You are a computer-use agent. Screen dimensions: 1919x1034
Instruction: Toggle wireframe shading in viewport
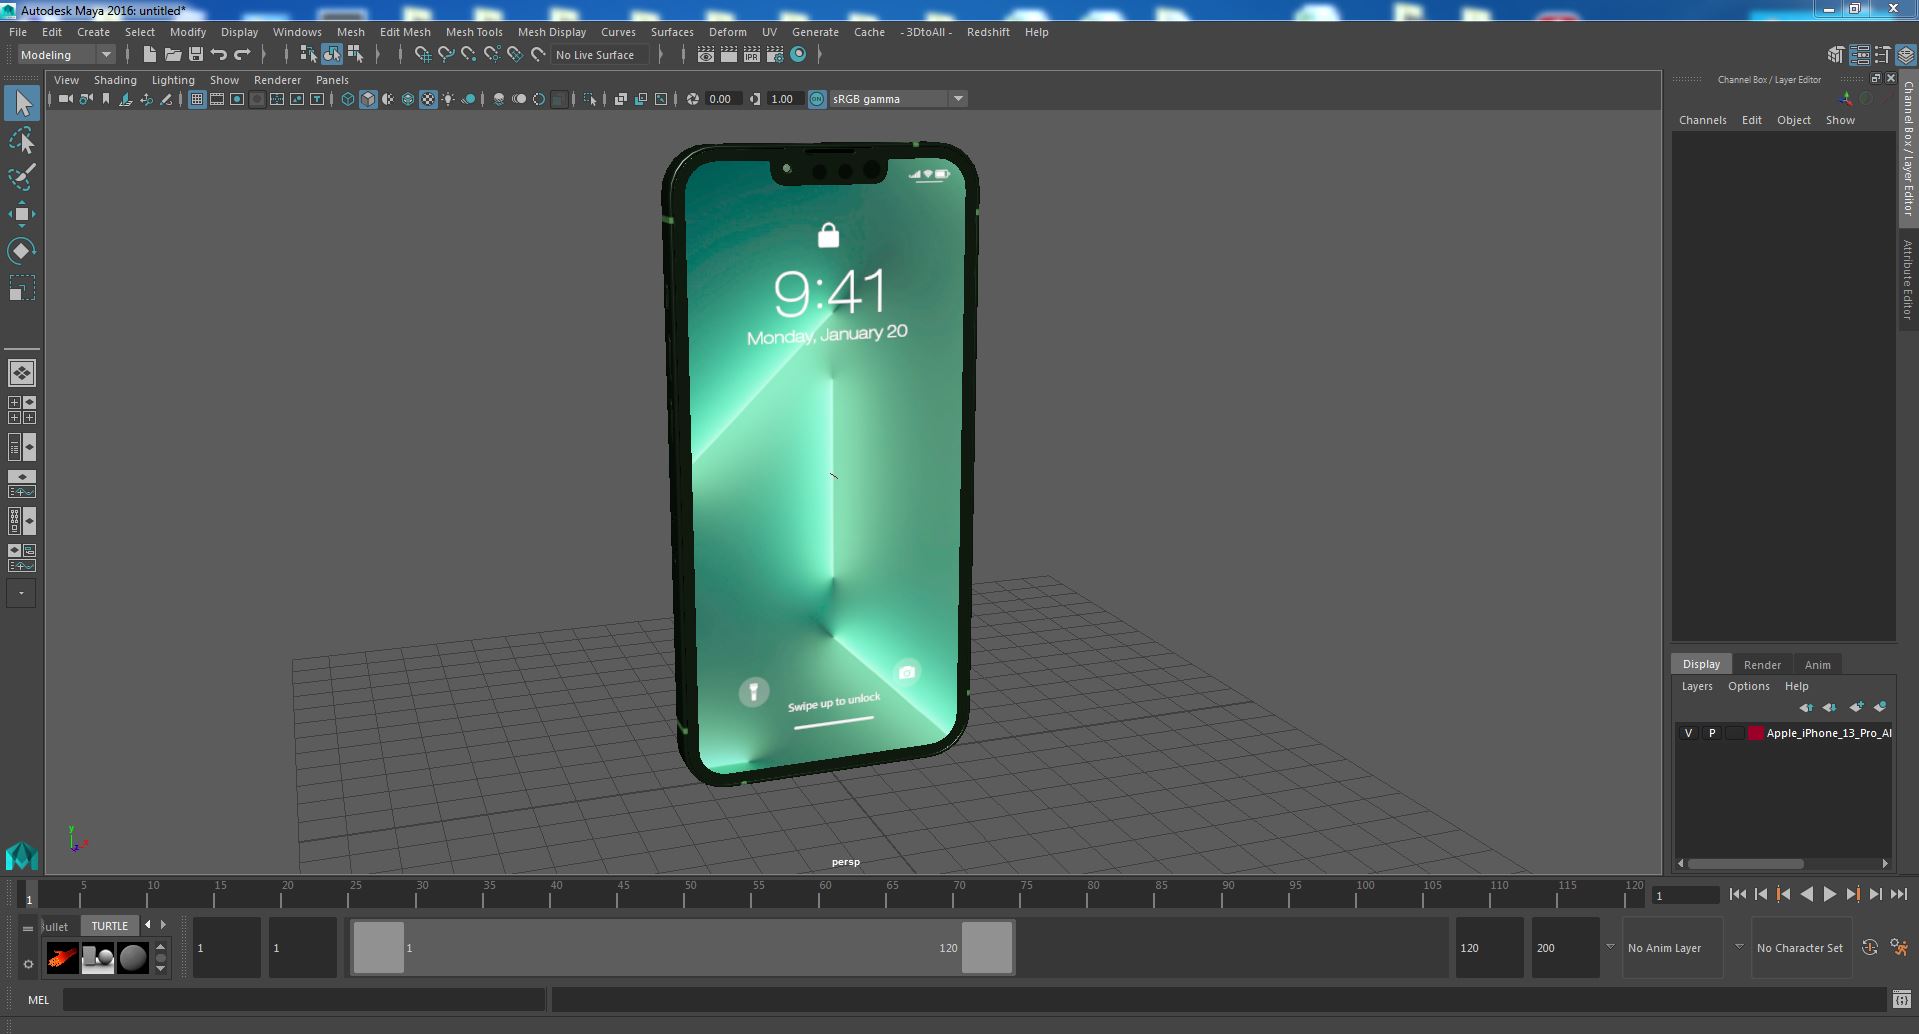tap(348, 99)
